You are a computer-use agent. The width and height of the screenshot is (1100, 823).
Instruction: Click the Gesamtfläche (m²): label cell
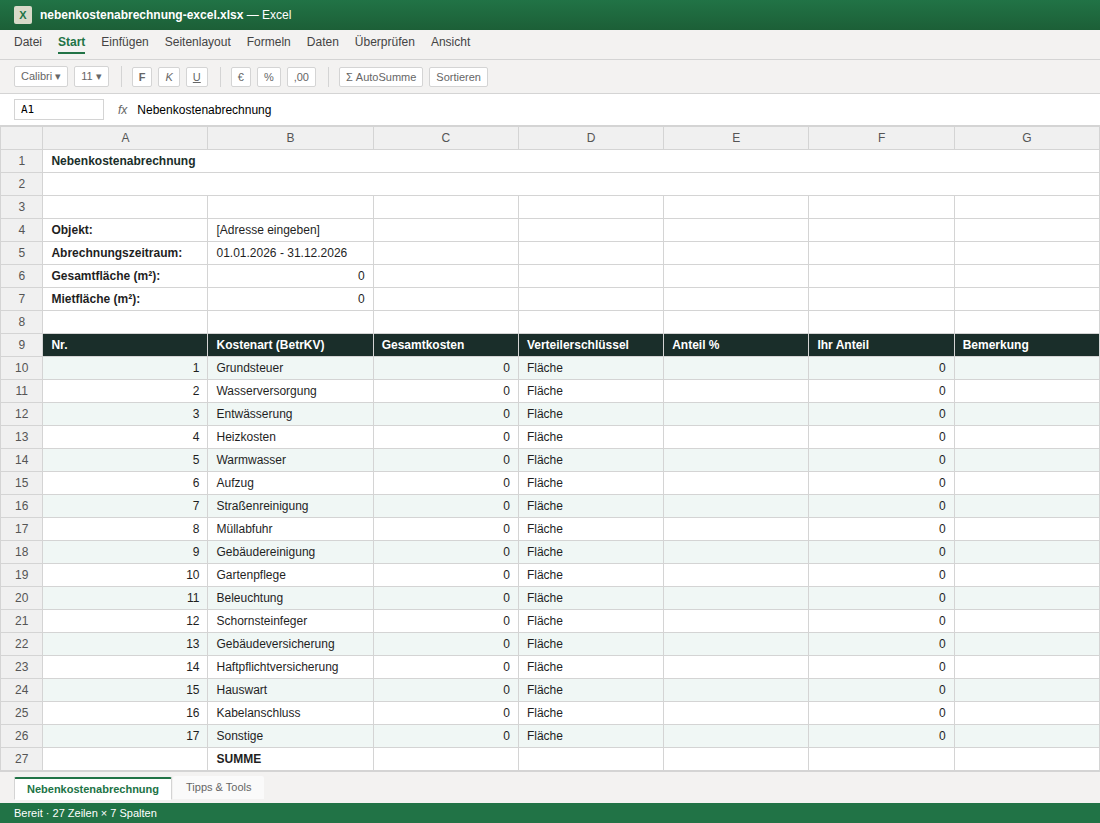(125, 276)
